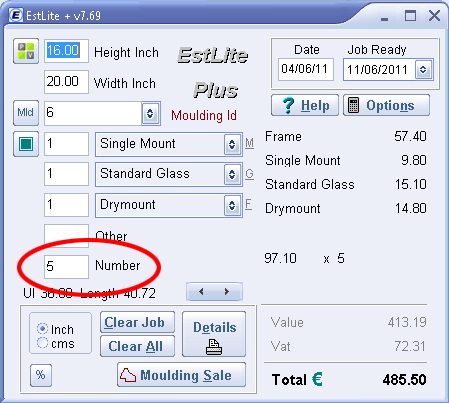Image resolution: width=449 pixels, height=403 pixels.
Task: Click the Help button
Action: tap(305, 105)
